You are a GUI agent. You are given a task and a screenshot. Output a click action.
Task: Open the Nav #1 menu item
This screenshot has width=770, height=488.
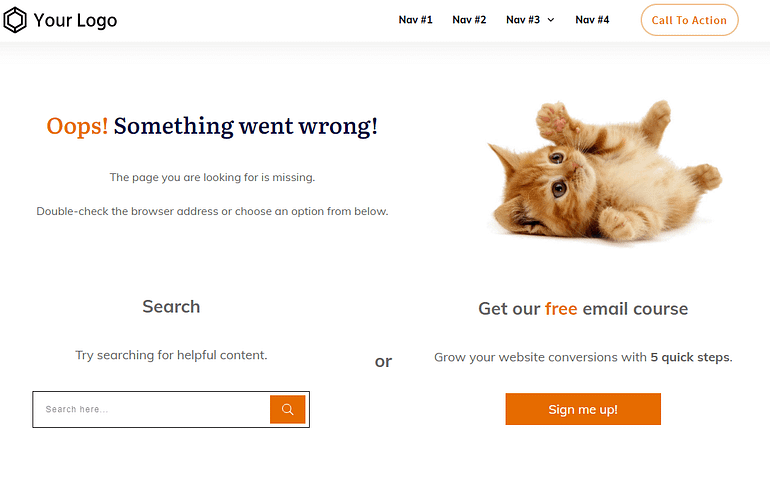point(415,20)
